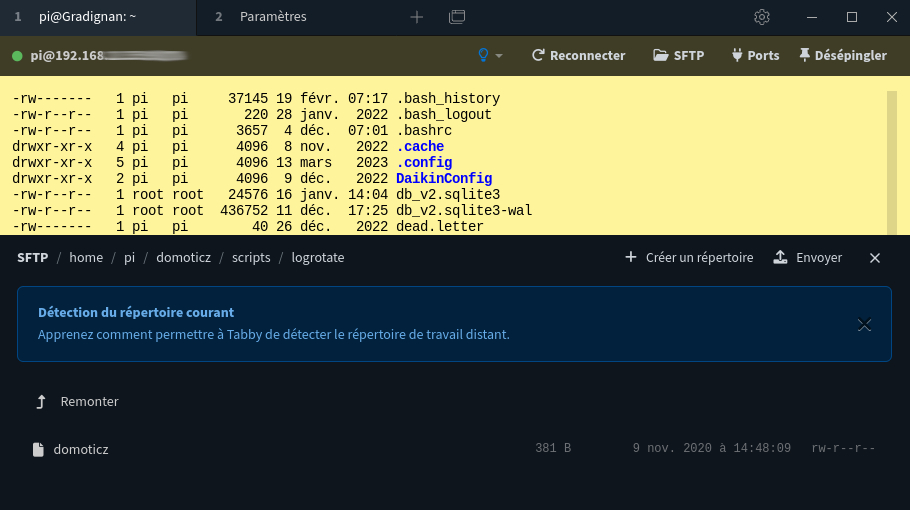Click the Envoyer upload button
The height and width of the screenshot is (510, 910).
[x=808, y=258]
